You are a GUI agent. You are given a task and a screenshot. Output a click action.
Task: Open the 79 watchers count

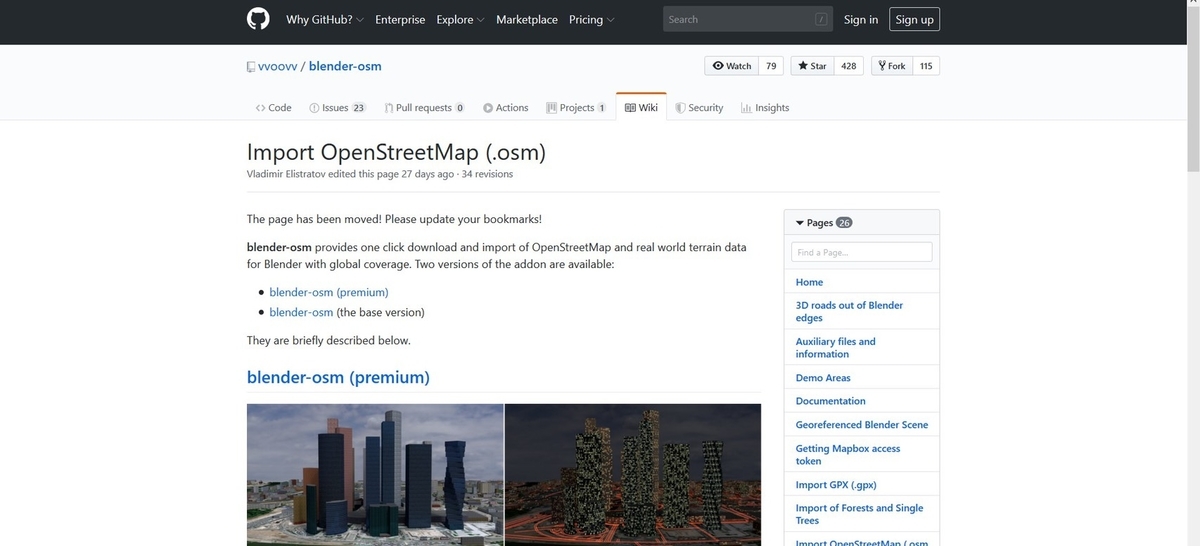coord(771,66)
